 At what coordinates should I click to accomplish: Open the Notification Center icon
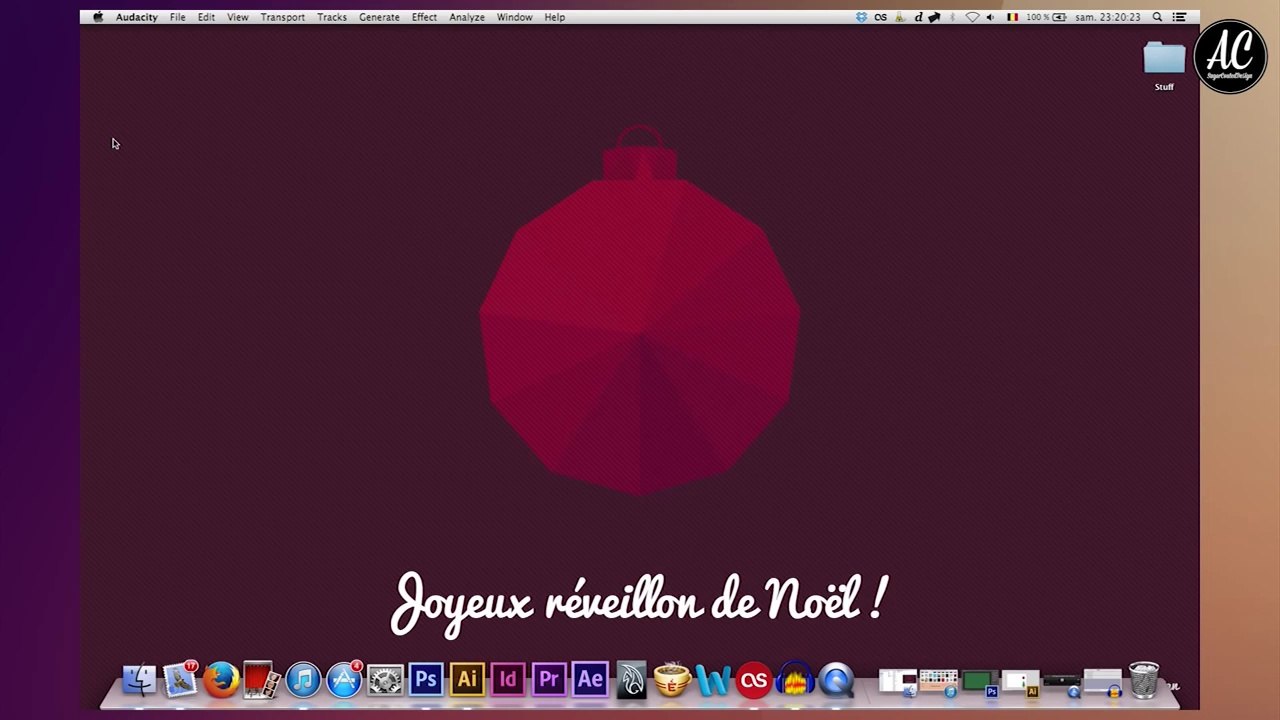point(1180,17)
